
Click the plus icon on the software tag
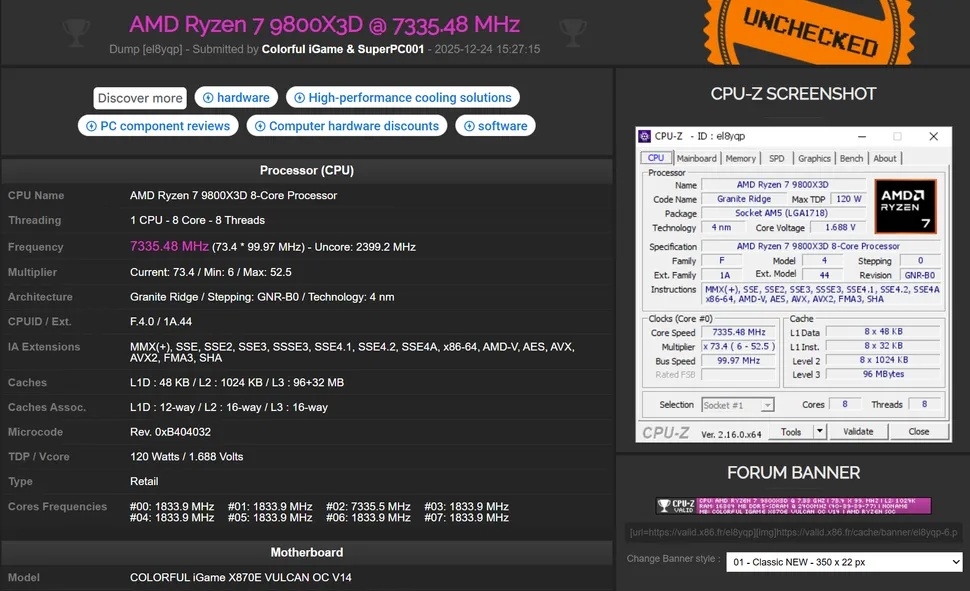(471, 125)
